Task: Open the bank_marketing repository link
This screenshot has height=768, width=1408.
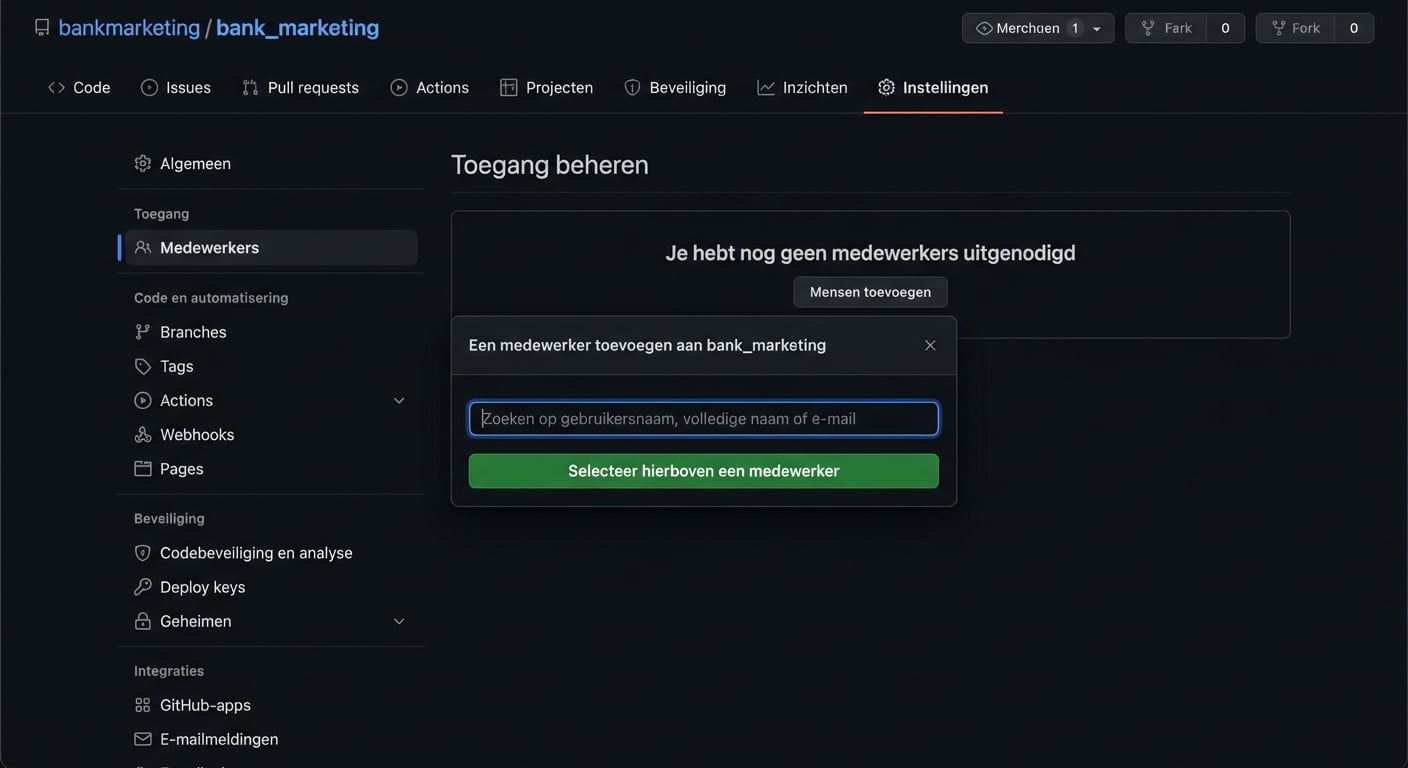Action: point(297,28)
